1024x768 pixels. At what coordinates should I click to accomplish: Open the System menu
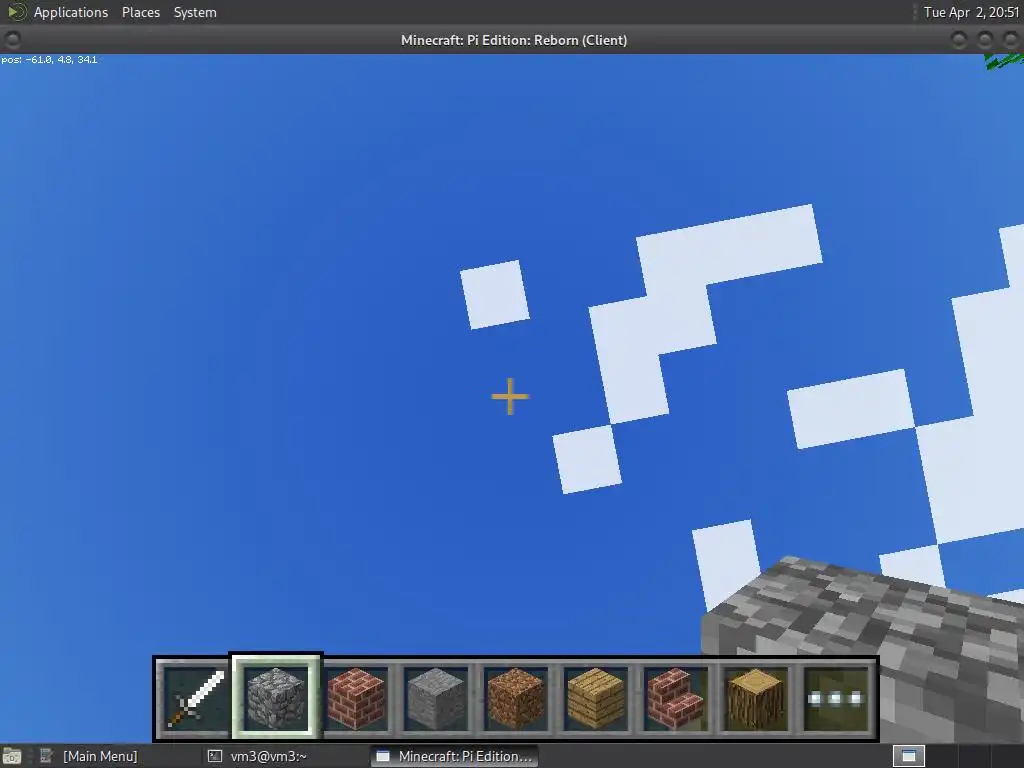(195, 12)
